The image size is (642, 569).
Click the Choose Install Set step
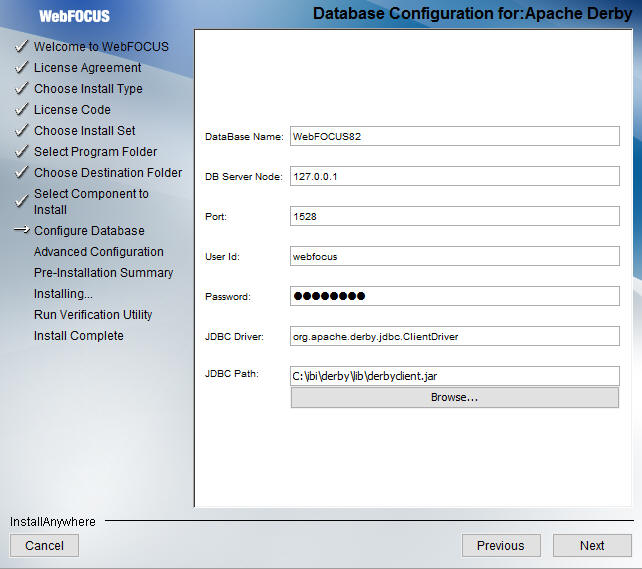click(x=85, y=131)
